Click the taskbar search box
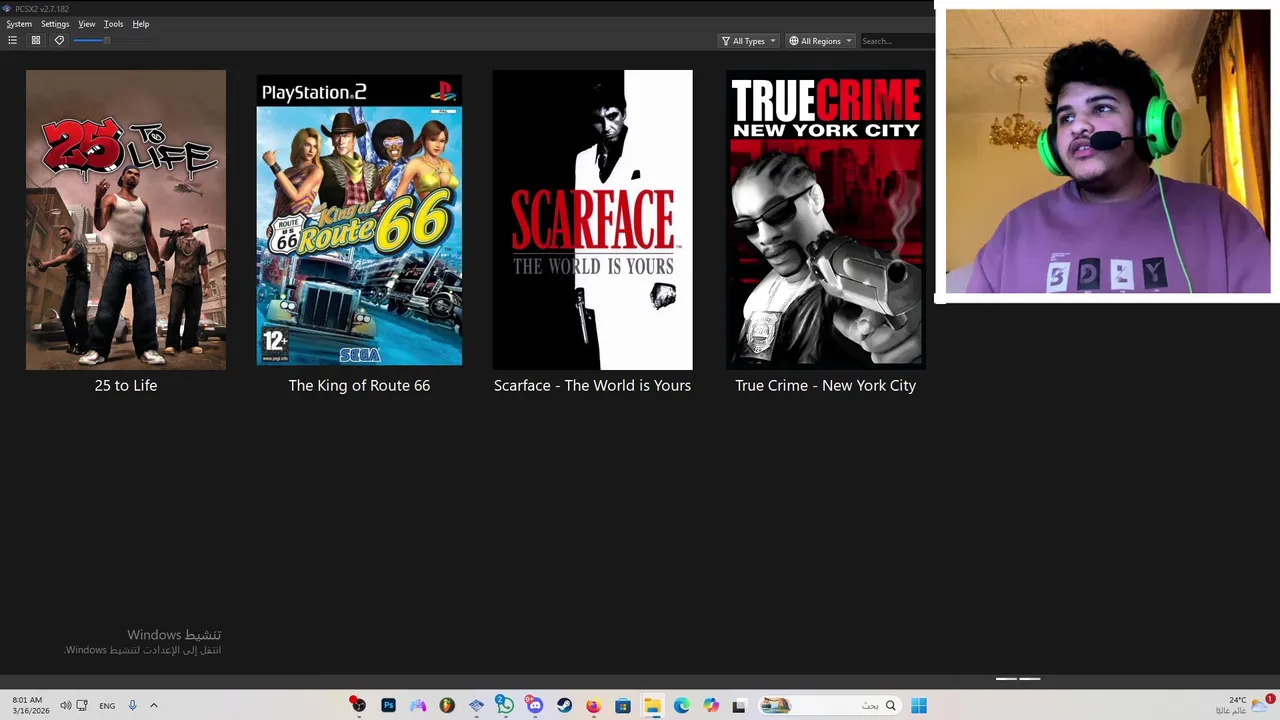 tap(830, 706)
